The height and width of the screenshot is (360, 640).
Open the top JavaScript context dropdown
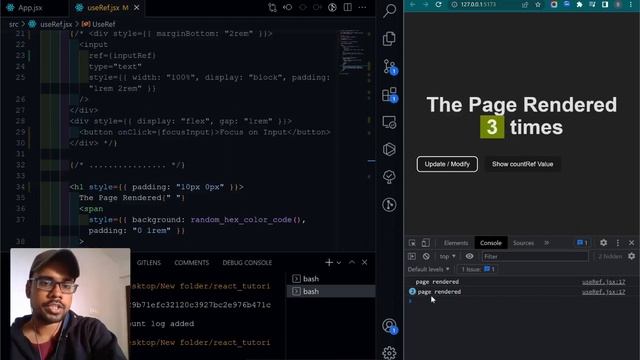click(x=447, y=256)
